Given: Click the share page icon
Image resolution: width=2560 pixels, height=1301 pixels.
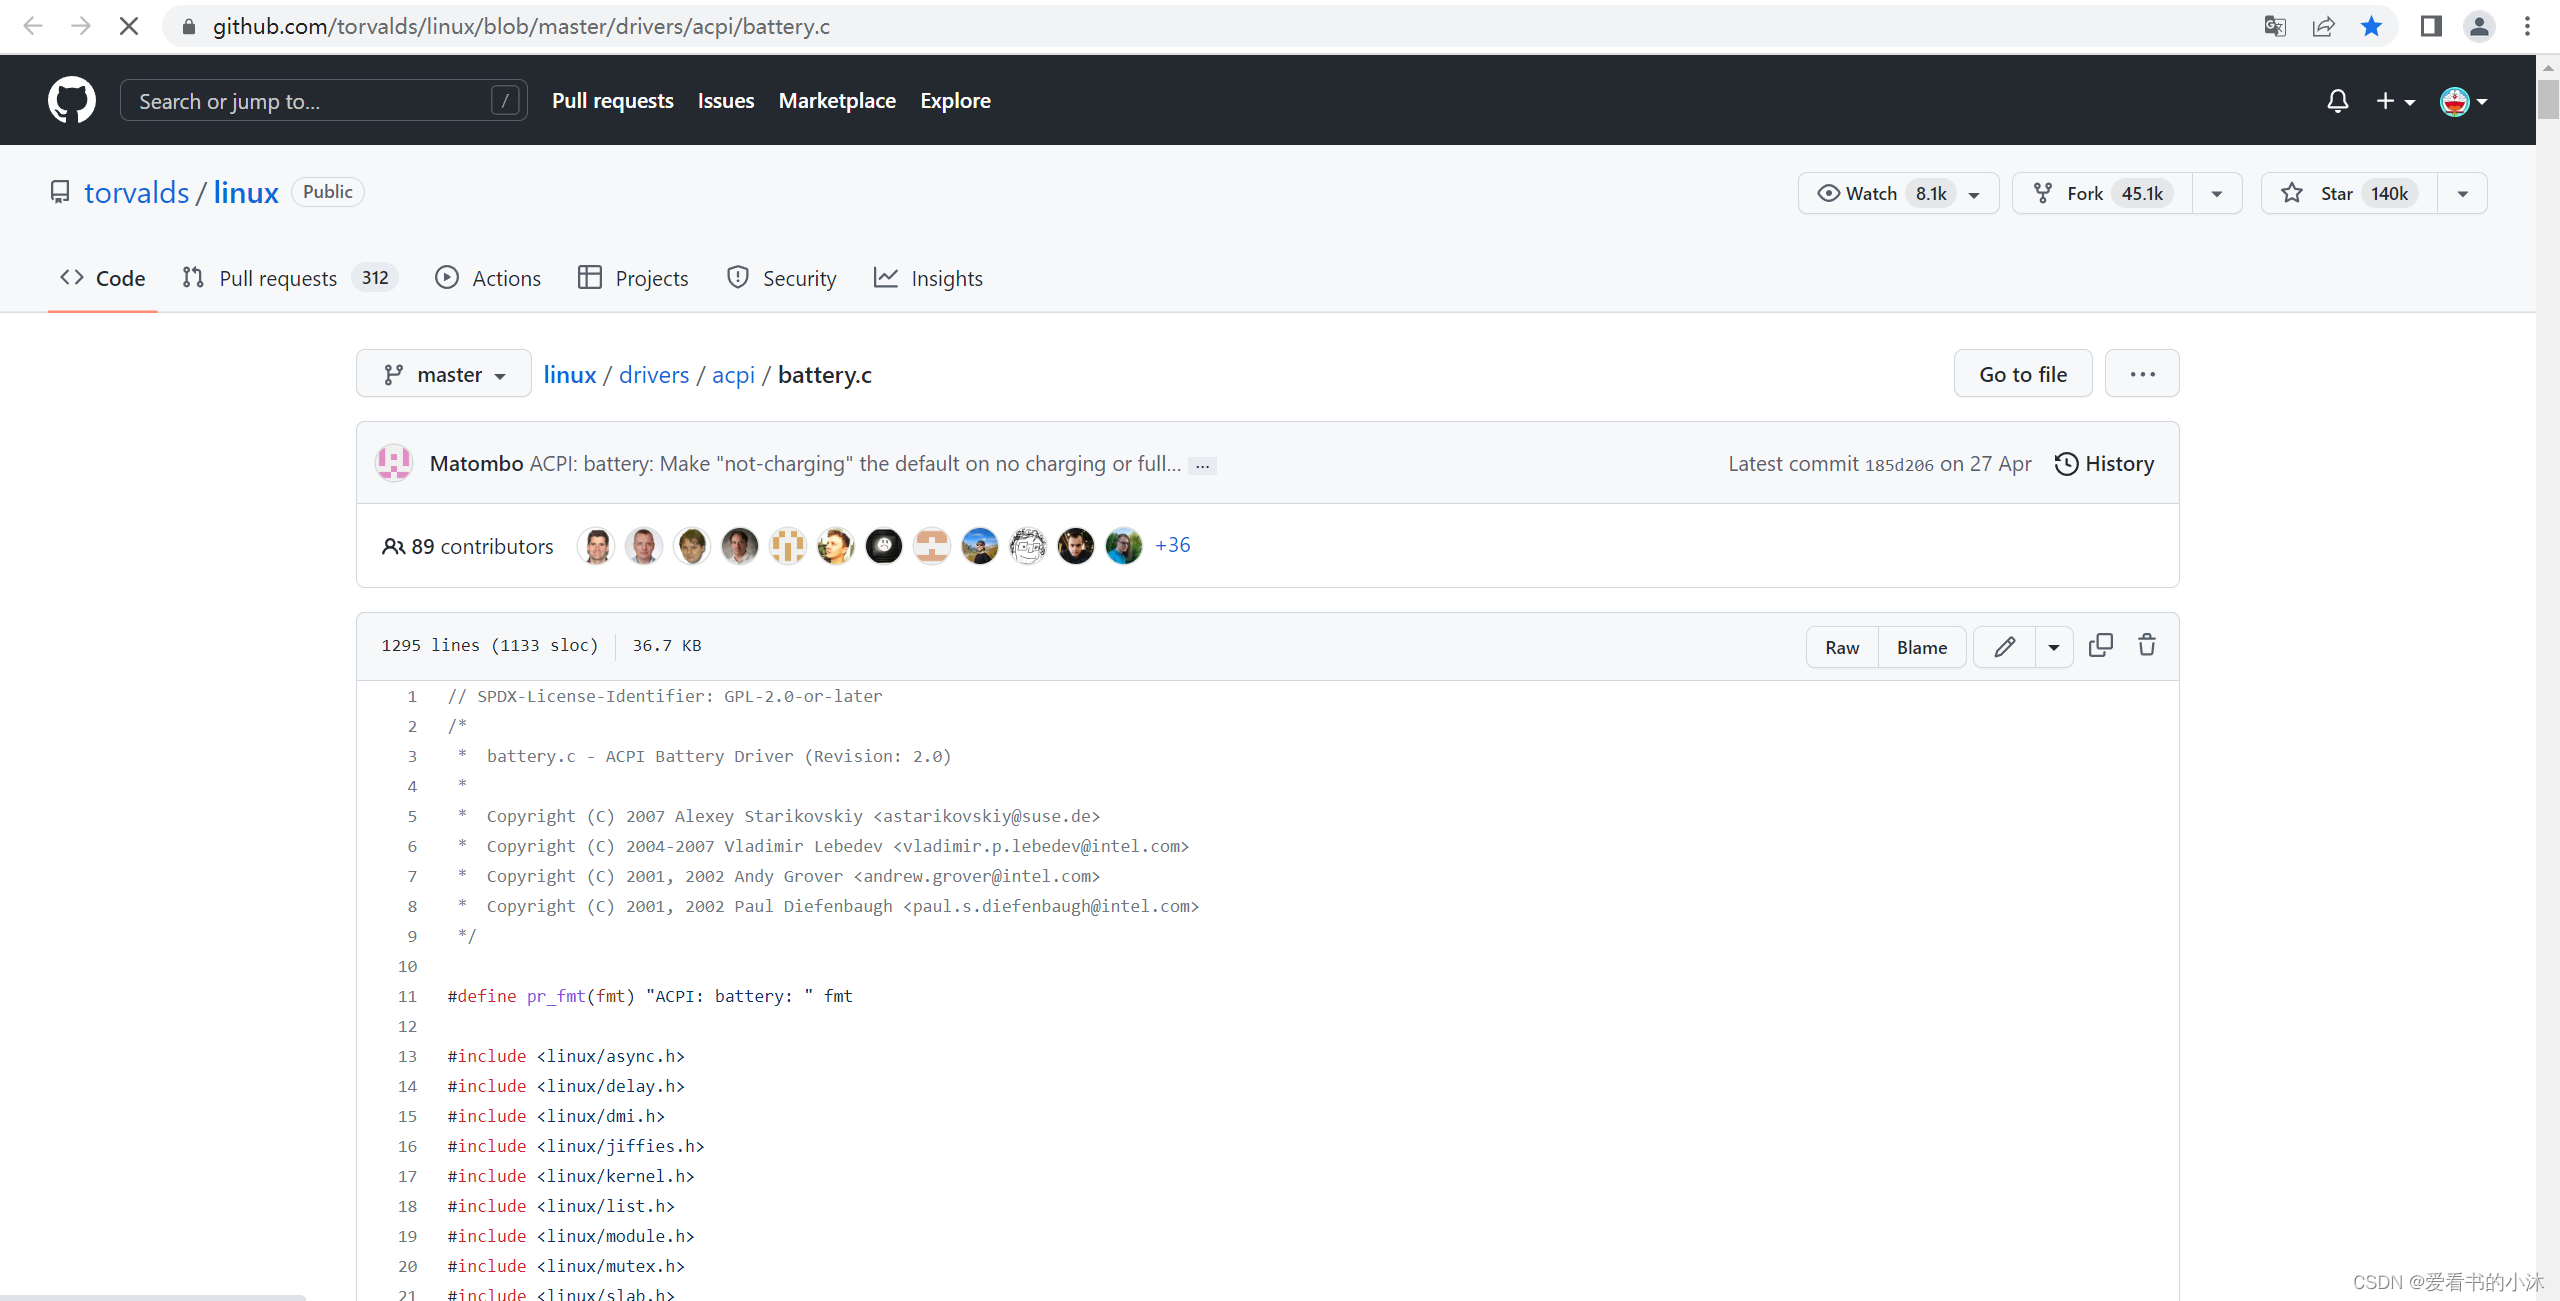Looking at the screenshot, I should (2323, 26).
